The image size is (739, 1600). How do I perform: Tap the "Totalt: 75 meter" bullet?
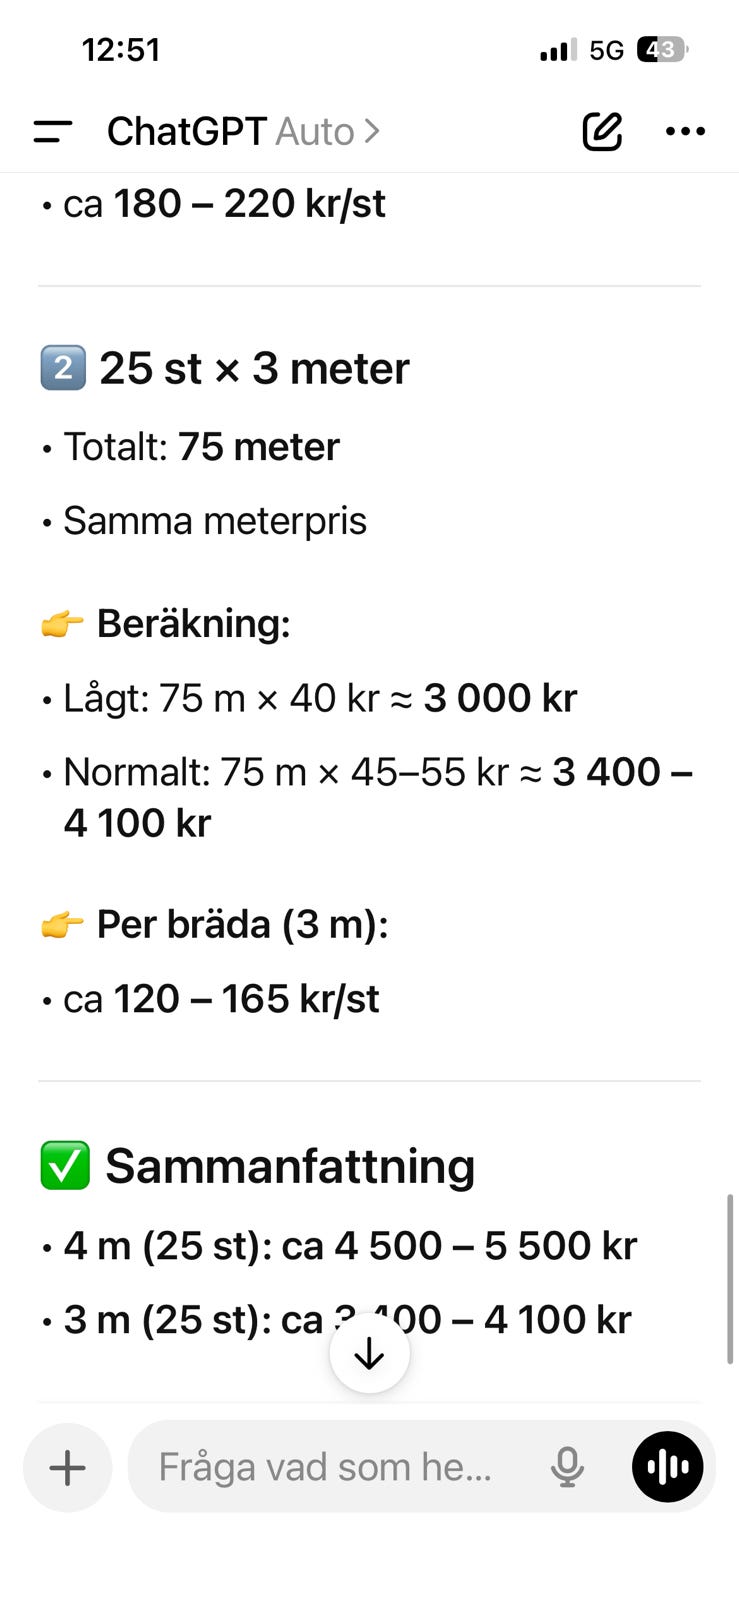coord(201,447)
